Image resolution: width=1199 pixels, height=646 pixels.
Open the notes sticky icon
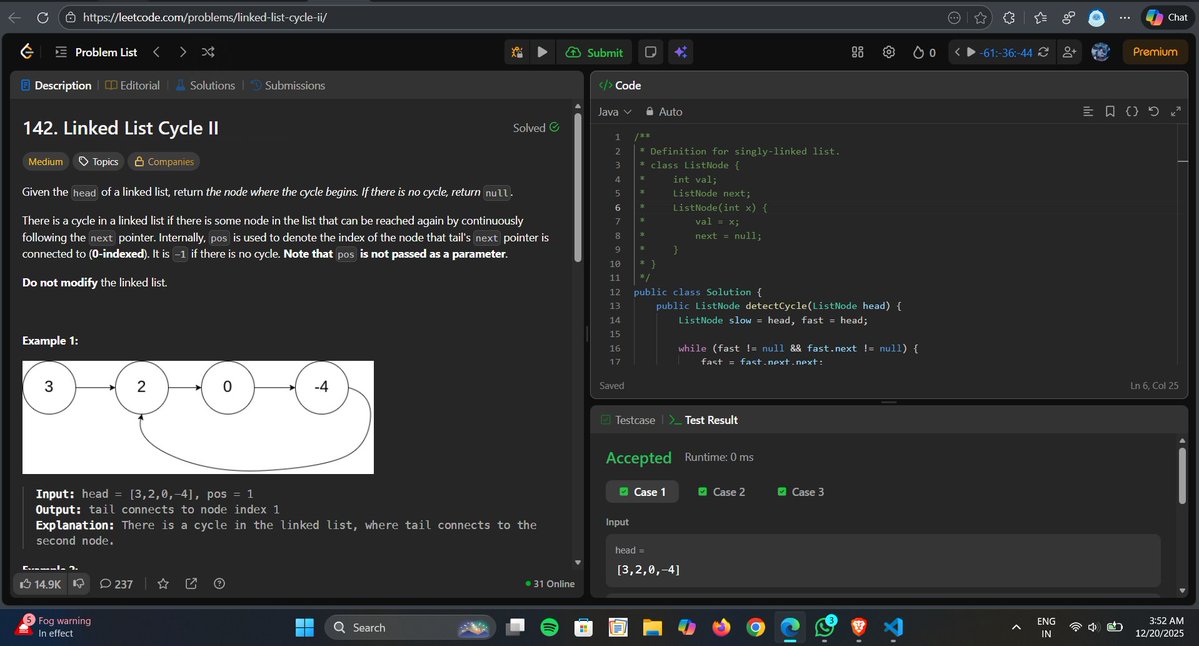point(651,52)
